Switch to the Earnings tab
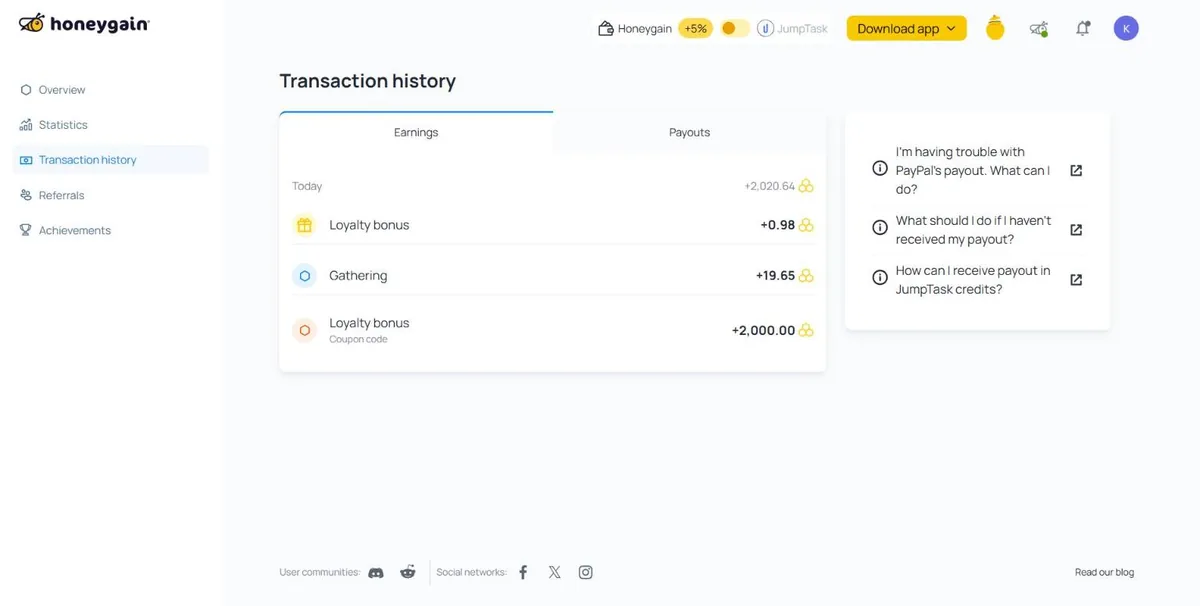 (x=416, y=132)
